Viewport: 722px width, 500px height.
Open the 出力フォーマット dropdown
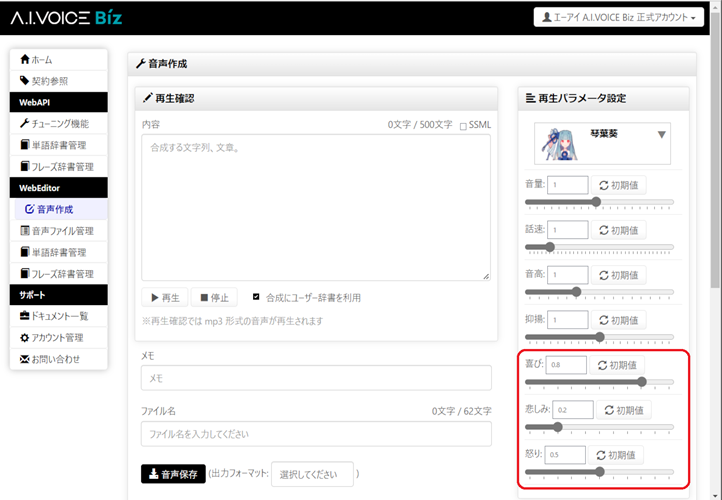click(312, 474)
